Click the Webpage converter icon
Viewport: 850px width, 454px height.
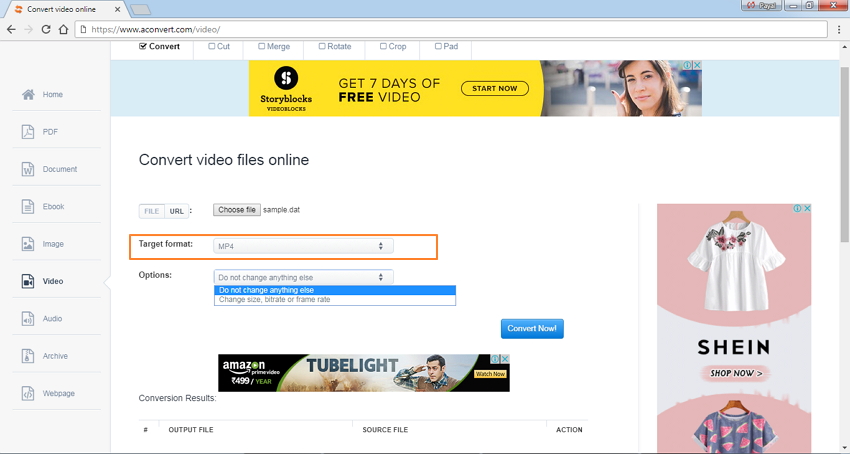coord(28,393)
